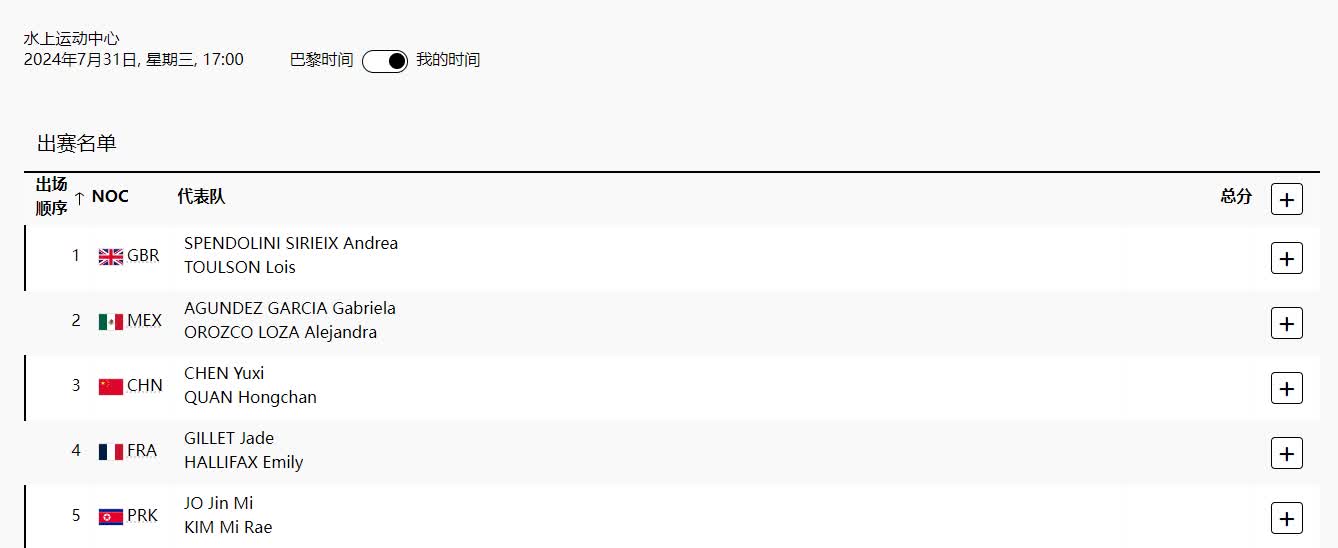Expand the CHN team row details
The height and width of the screenshot is (548, 1338).
[1286, 388]
